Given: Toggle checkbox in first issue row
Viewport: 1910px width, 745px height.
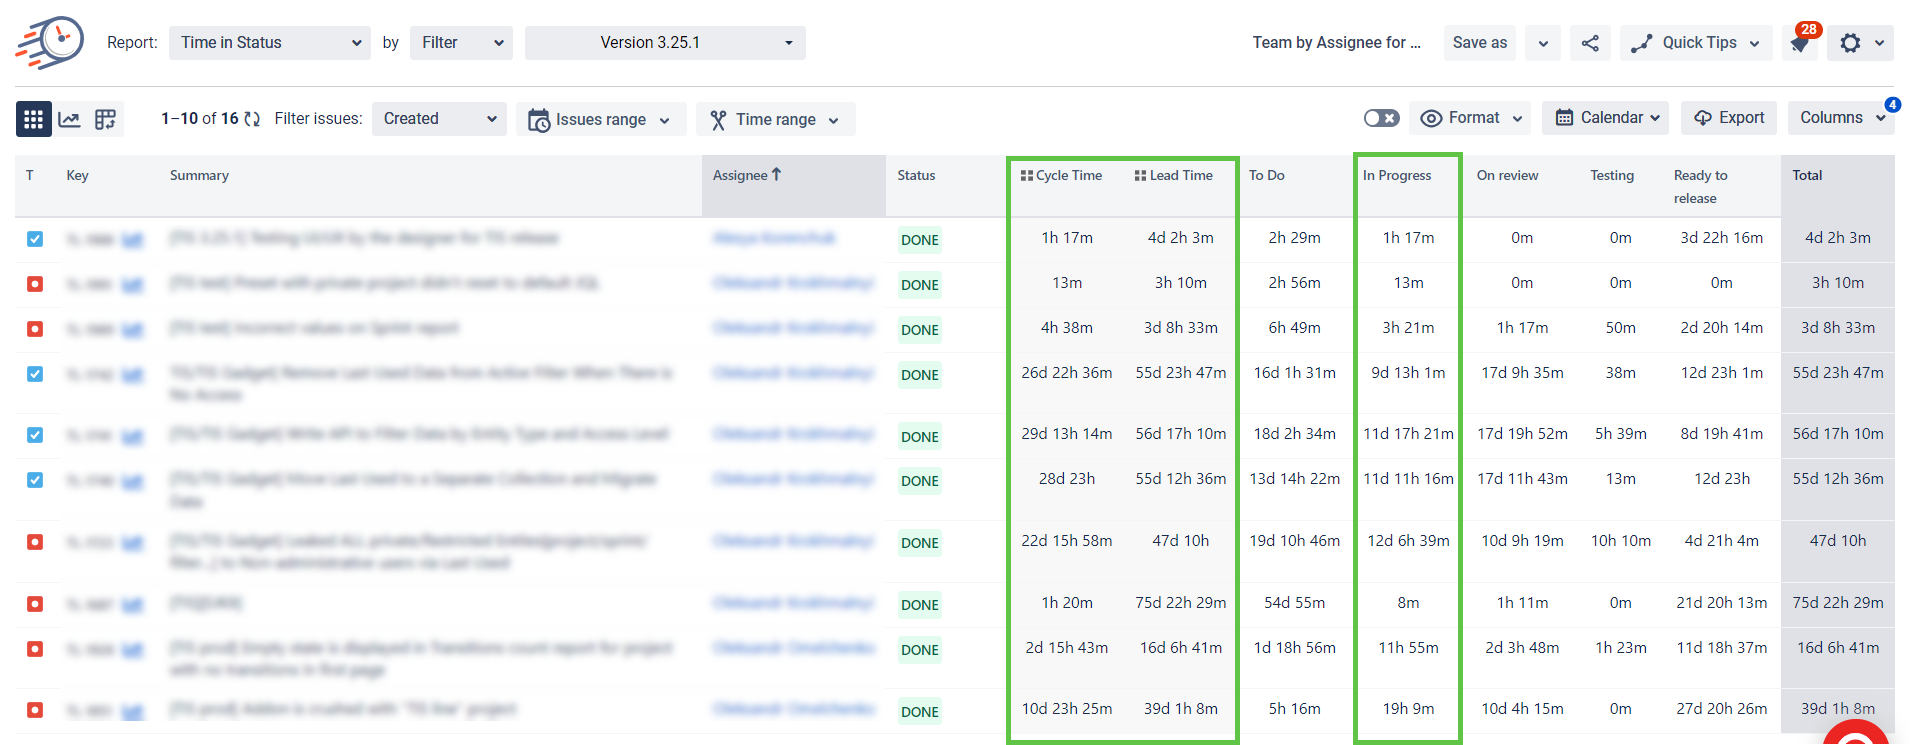Looking at the screenshot, I should 35,239.
